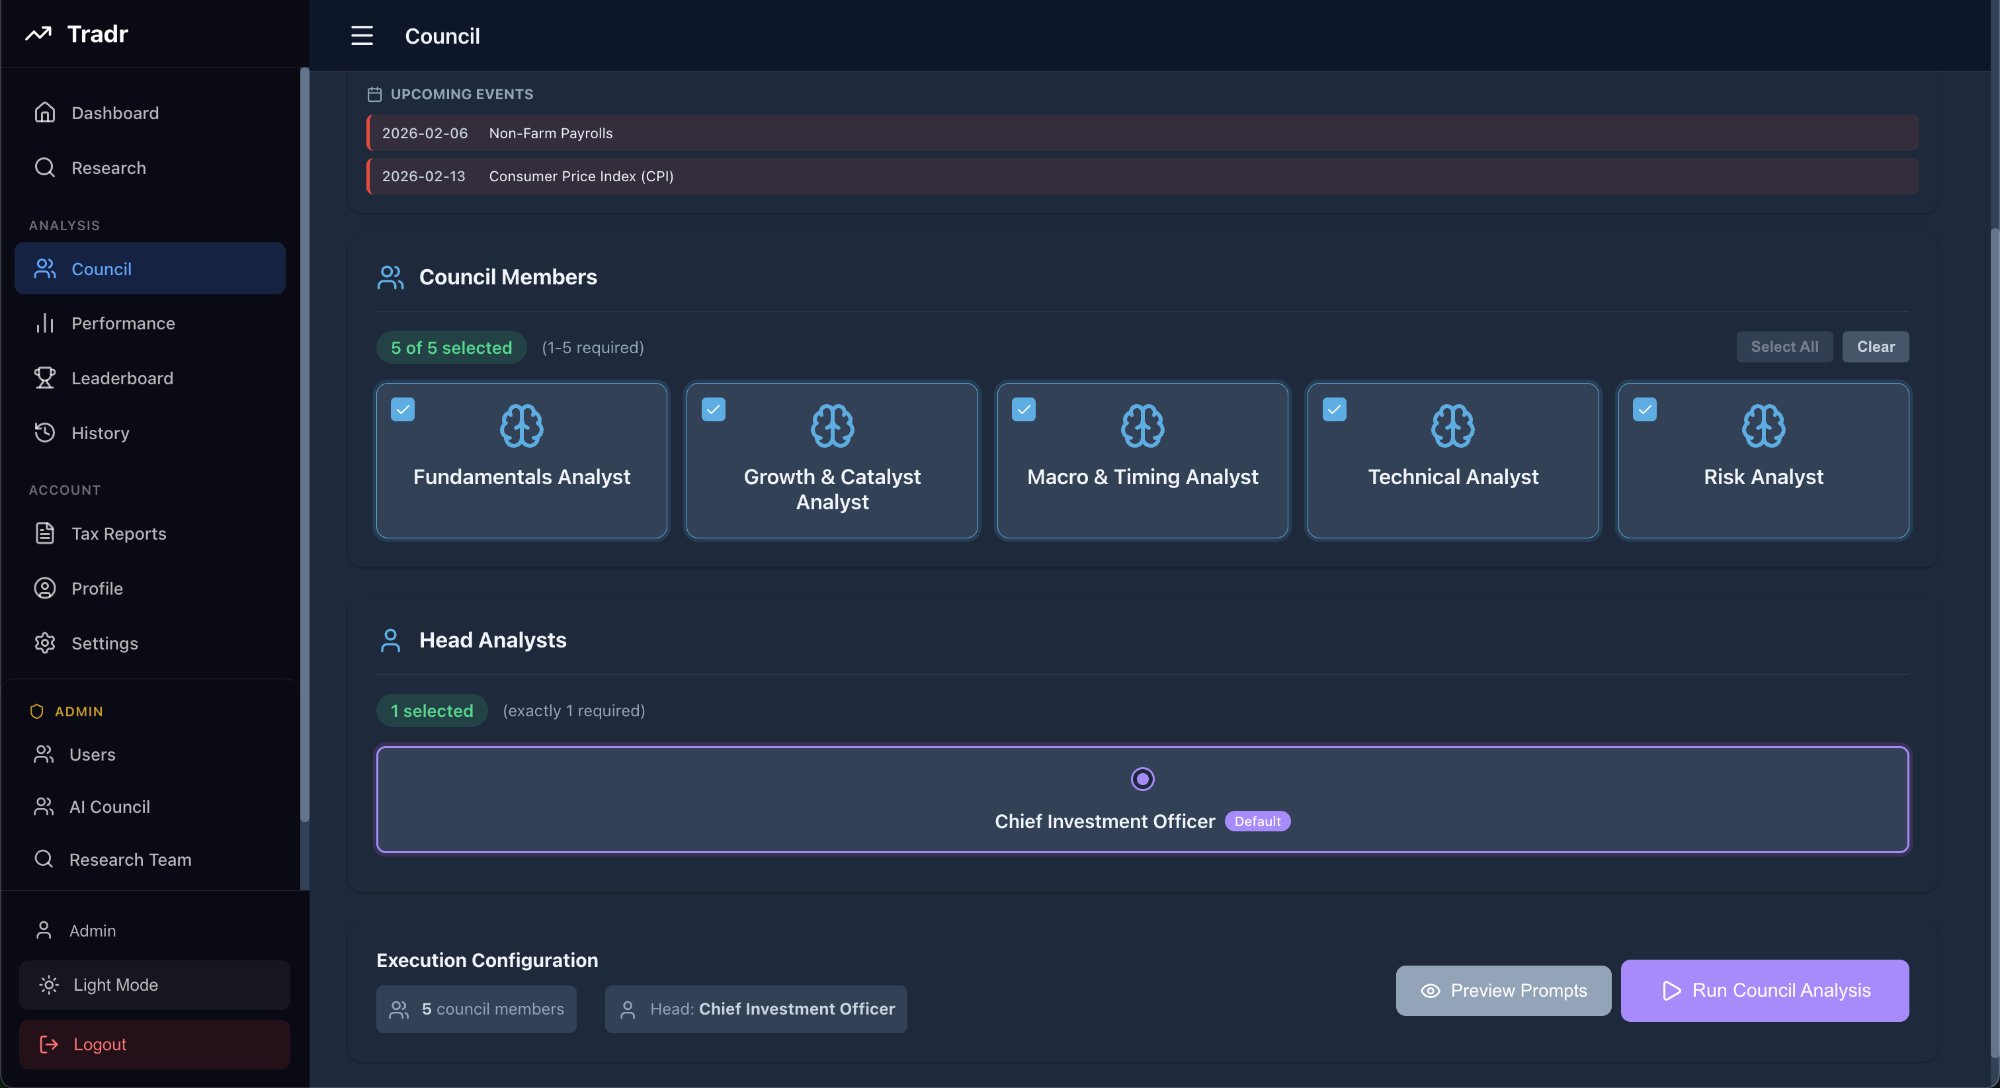
Task: Click the History clock icon
Action: click(45, 433)
